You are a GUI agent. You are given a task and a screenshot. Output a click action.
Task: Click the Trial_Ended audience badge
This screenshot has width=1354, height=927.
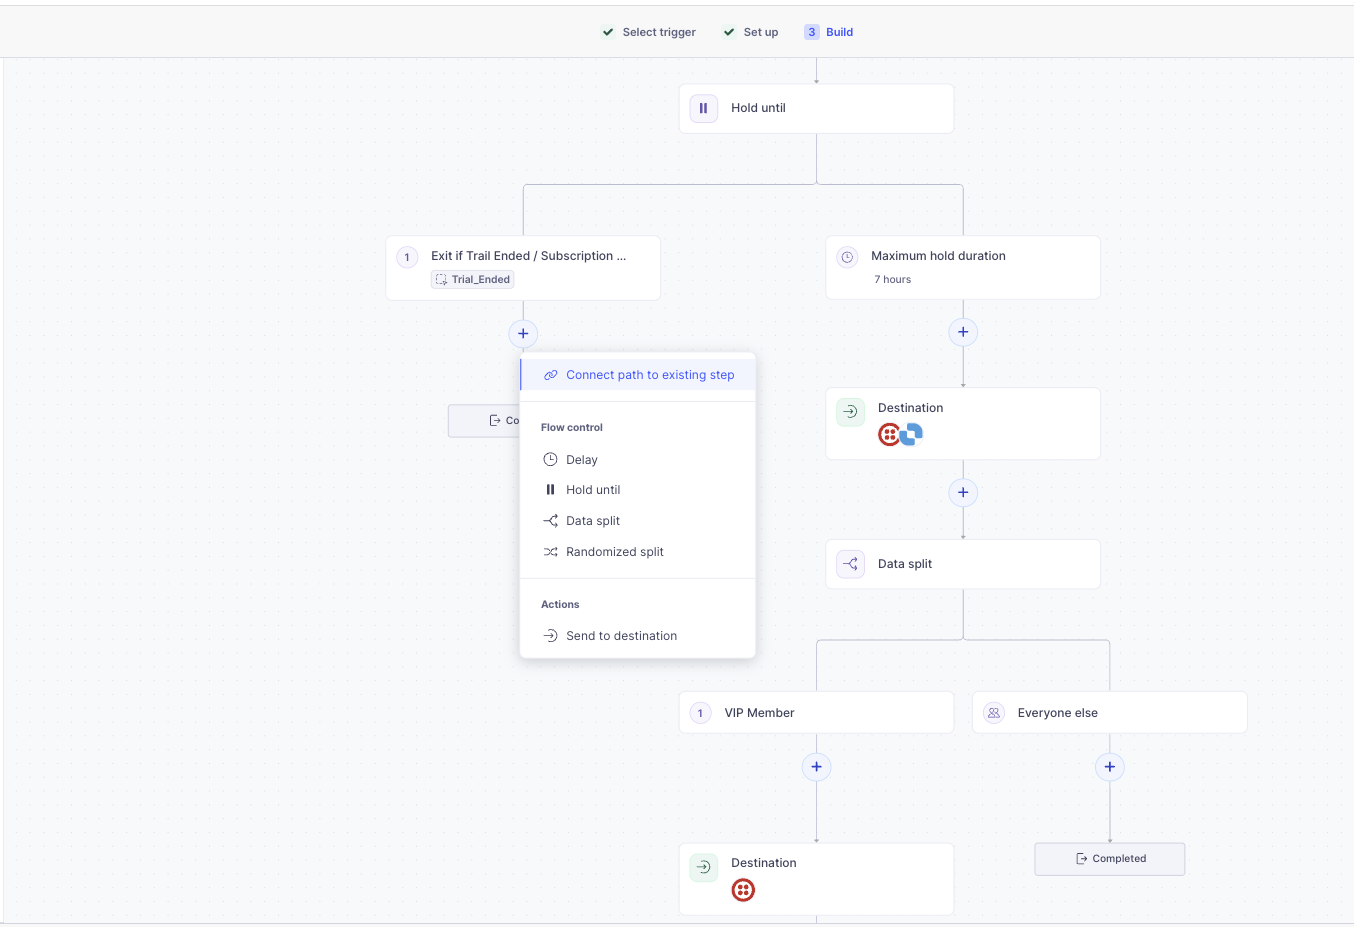[471, 279]
